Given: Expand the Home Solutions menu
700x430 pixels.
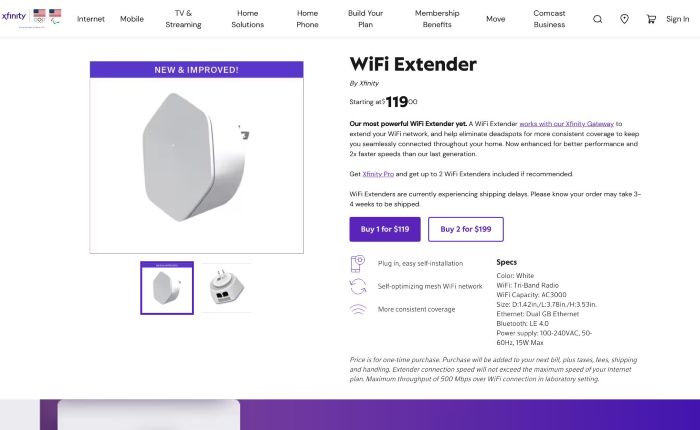Looking at the screenshot, I should click(x=247, y=19).
